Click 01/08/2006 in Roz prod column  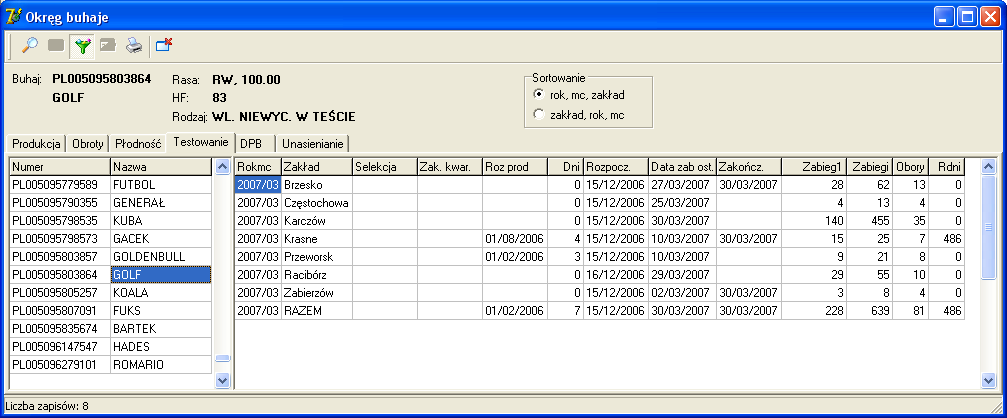point(515,239)
